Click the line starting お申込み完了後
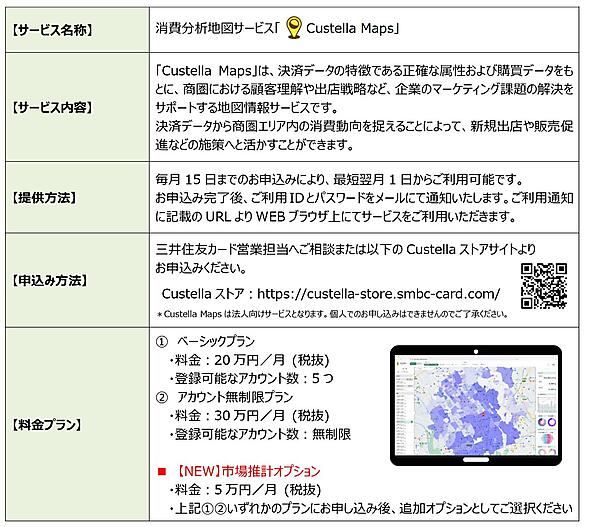 364,198
